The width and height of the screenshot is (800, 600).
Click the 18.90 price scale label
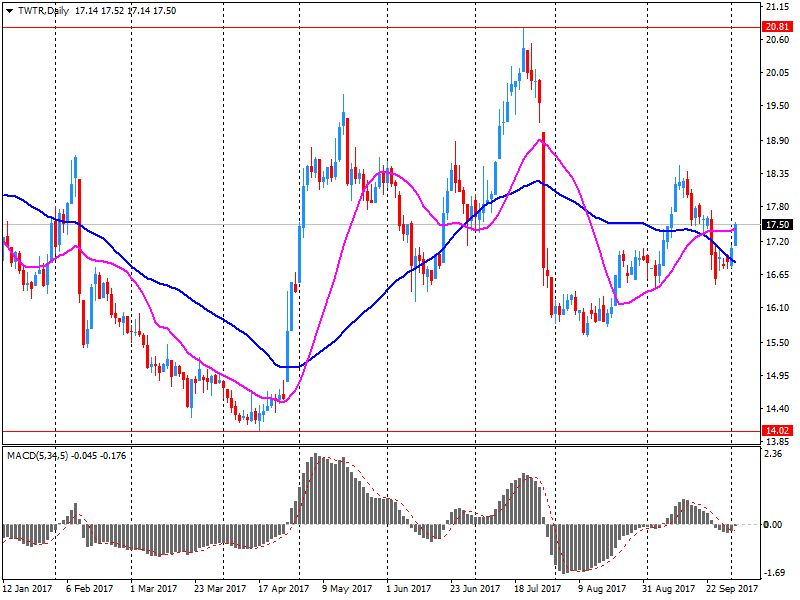tap(778, 140)
